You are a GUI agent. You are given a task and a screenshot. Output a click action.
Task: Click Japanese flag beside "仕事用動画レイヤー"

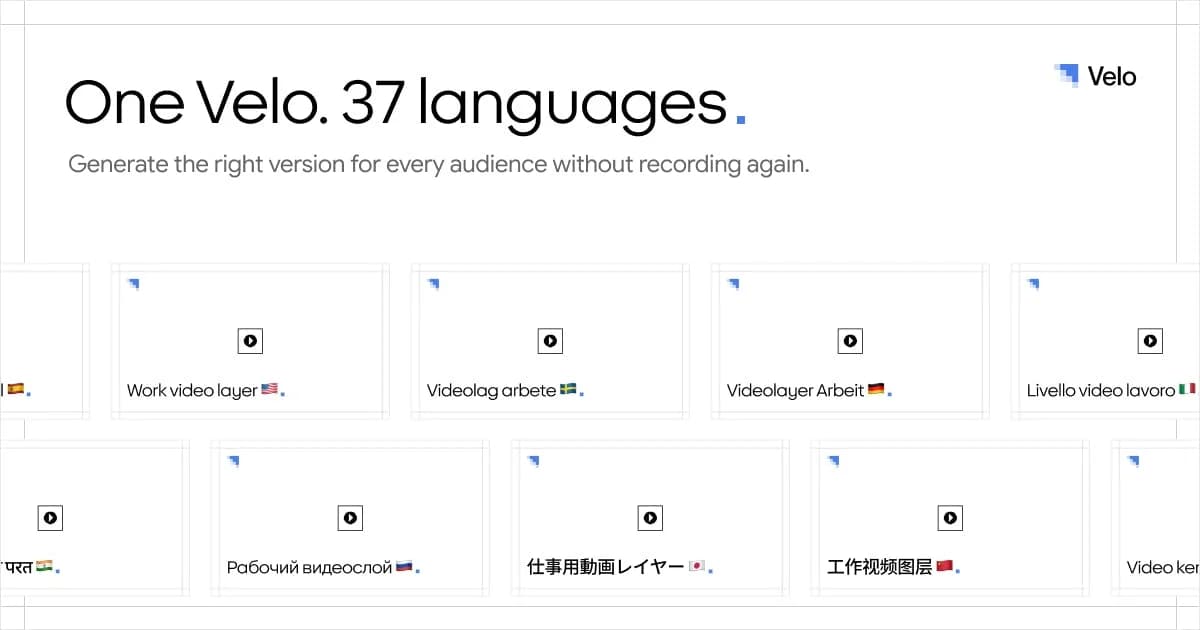pos(697,567)
